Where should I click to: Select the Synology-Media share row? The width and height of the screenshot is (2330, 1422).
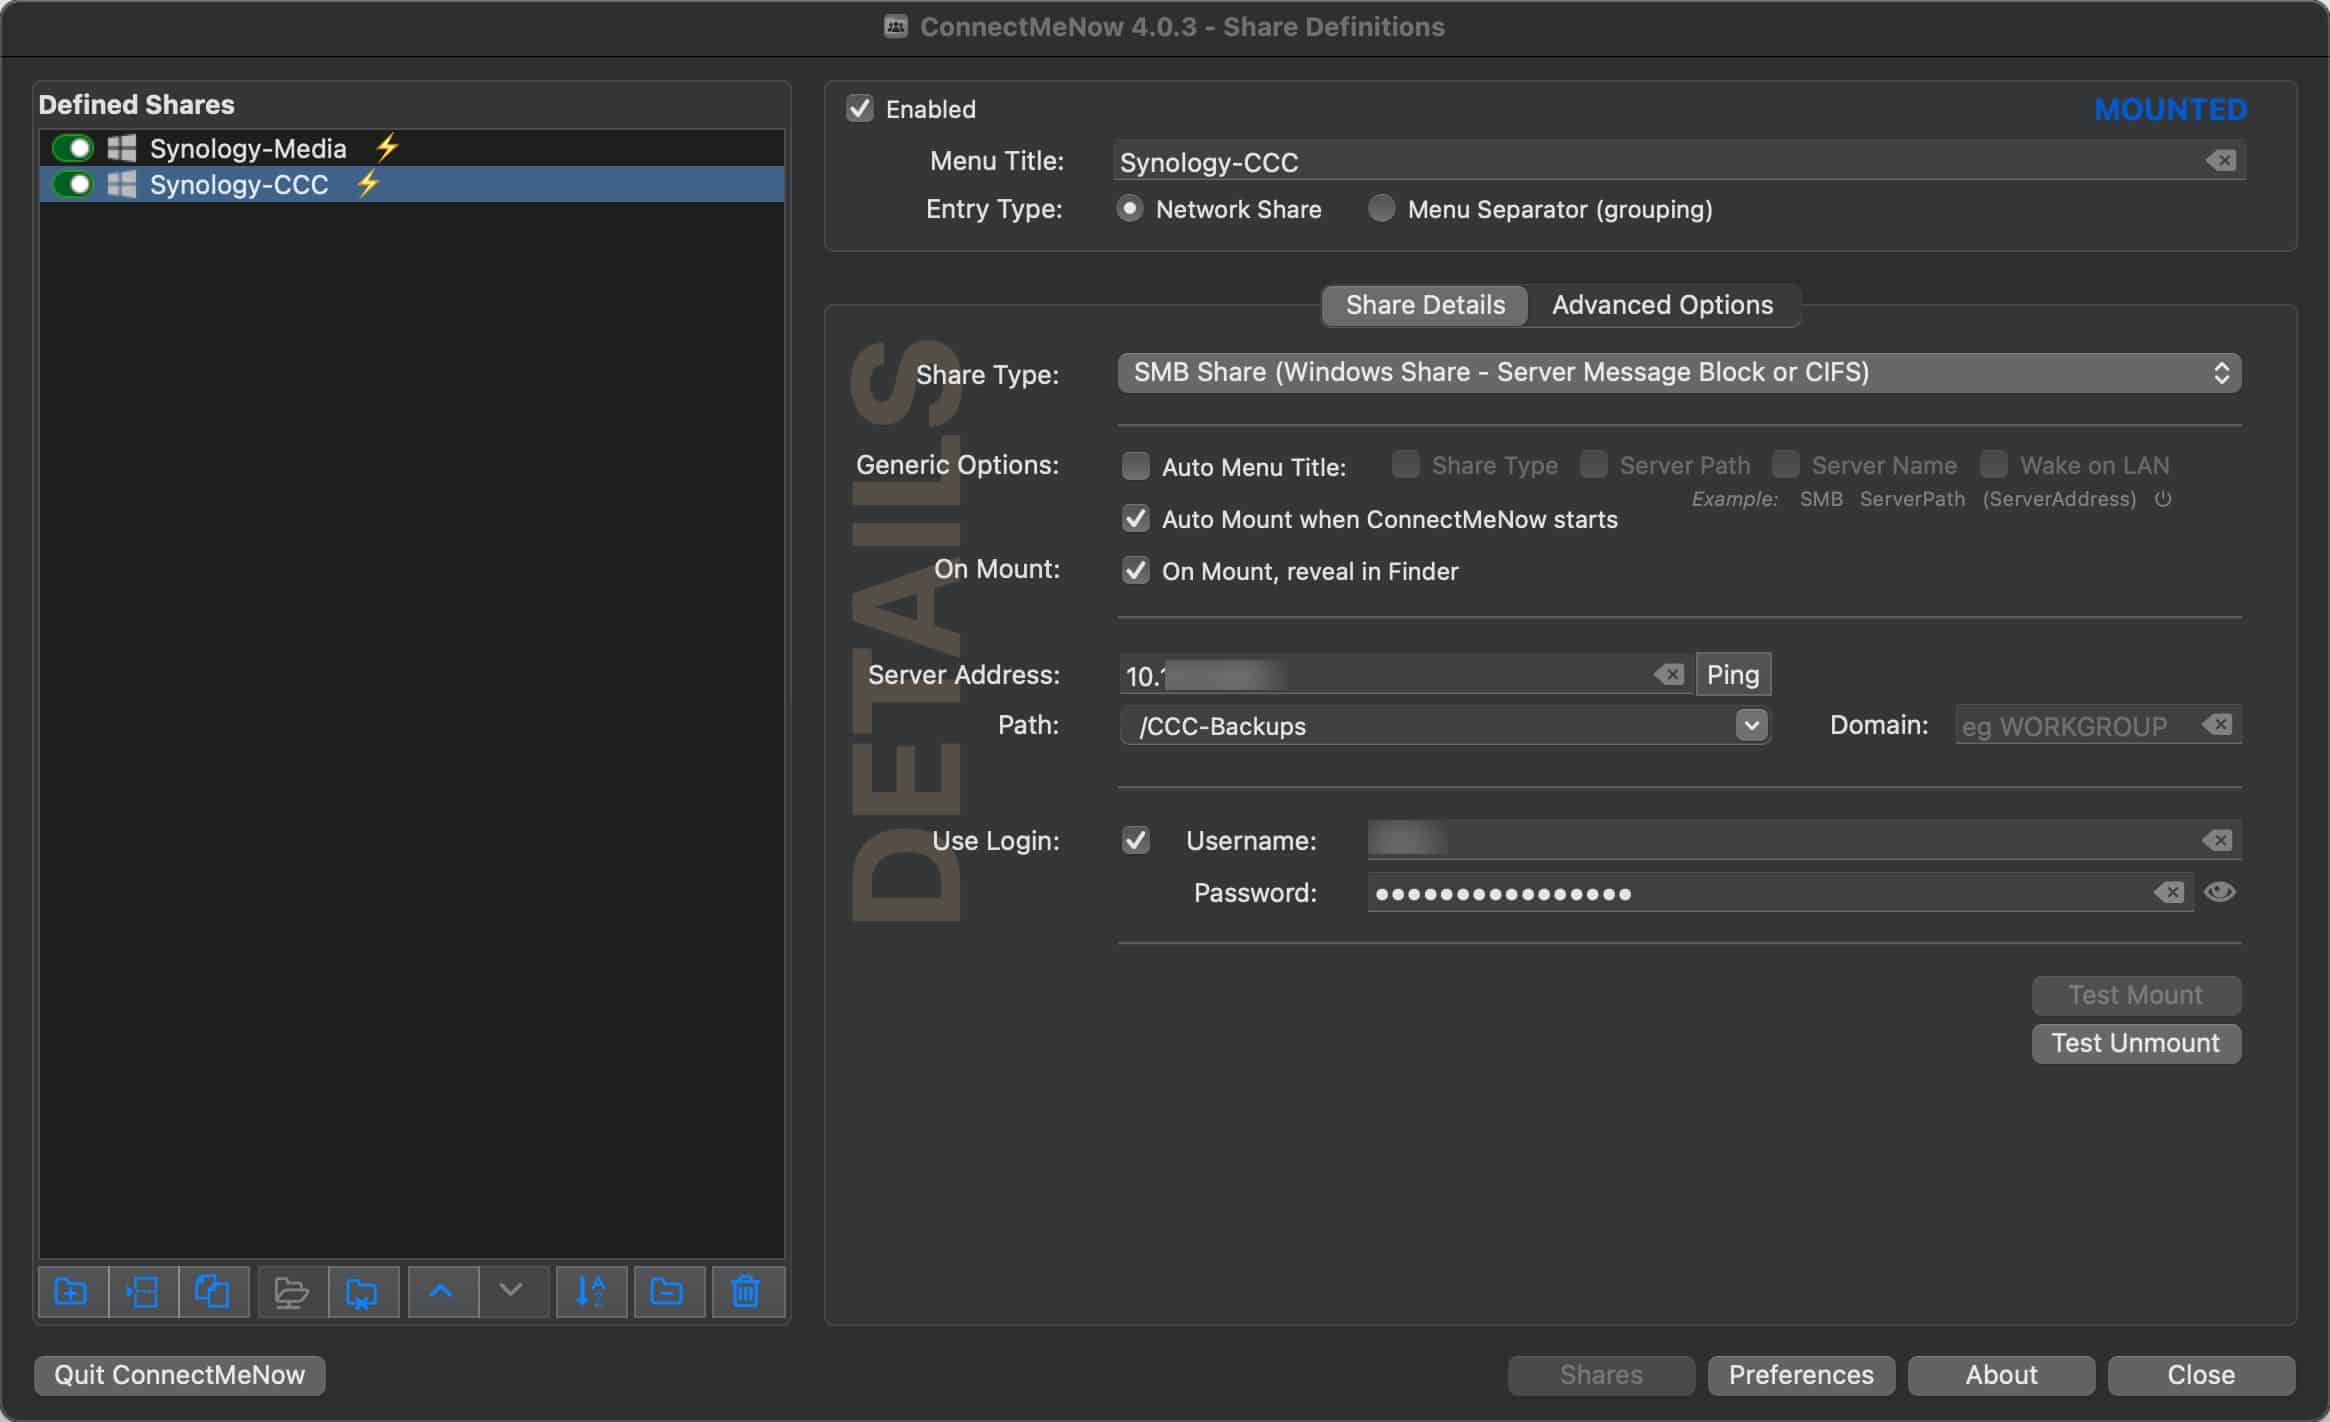click(x=412, y=148)
